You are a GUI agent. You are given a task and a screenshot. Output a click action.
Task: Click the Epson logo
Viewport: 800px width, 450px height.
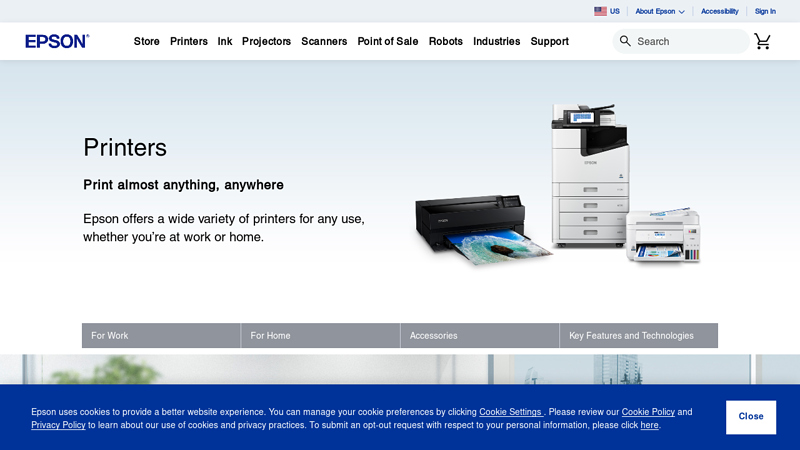point(57,41)
